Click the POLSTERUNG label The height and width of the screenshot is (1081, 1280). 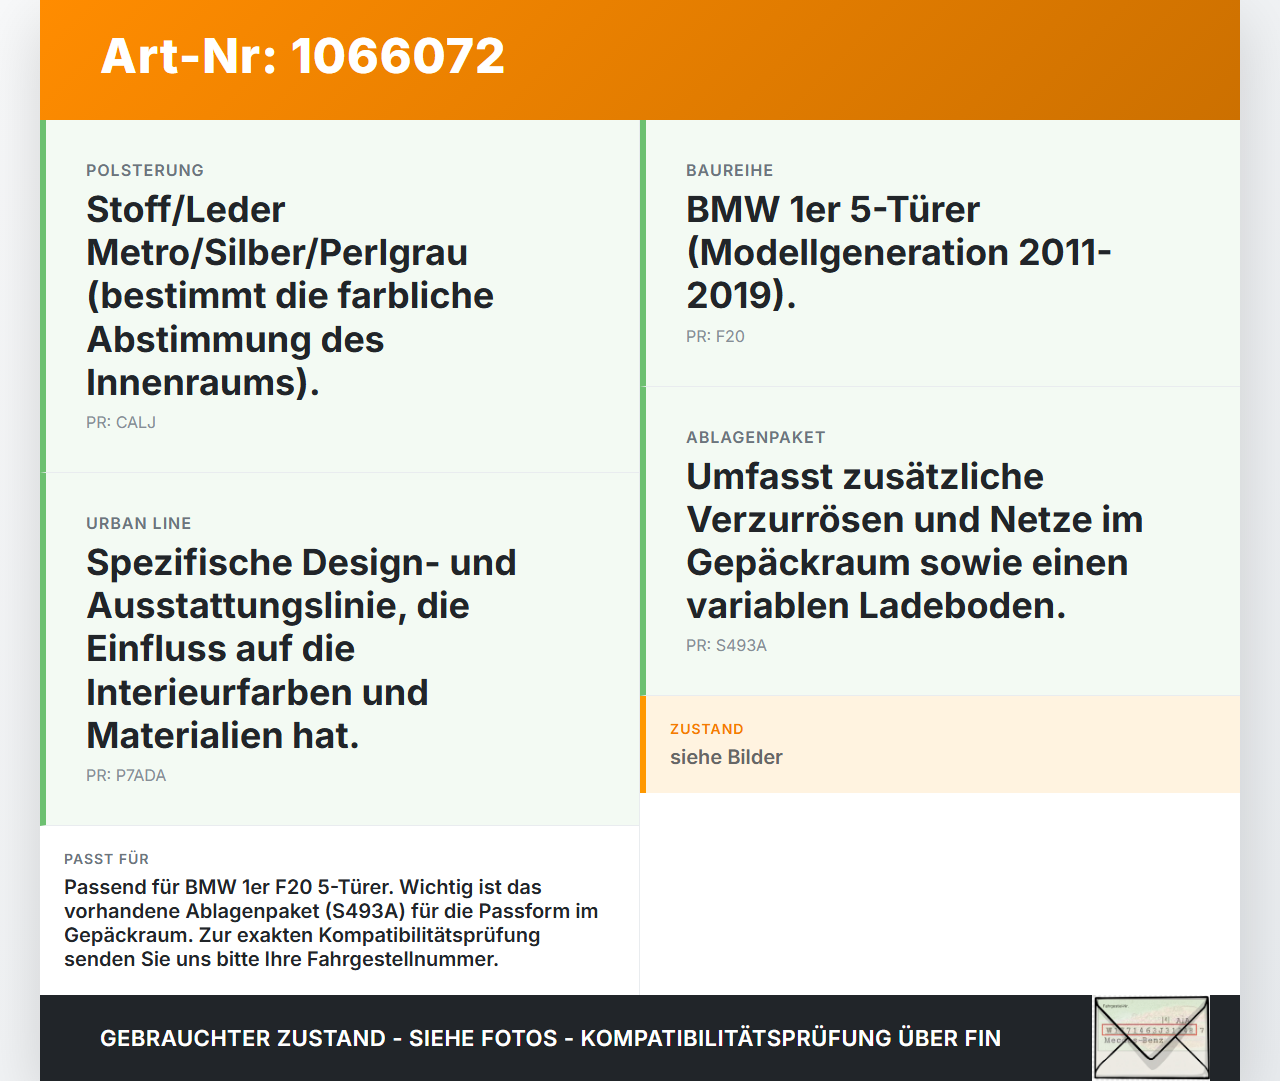click(145, 170)
